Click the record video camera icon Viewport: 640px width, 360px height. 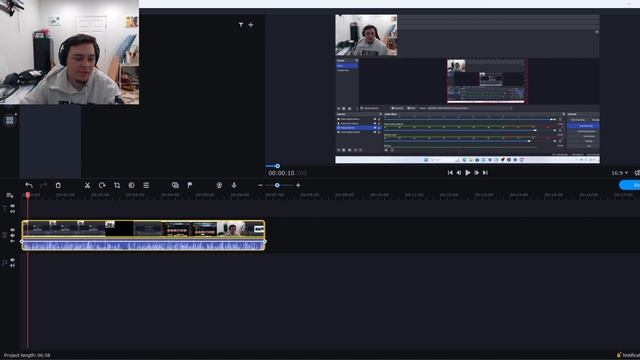[219, 185]
